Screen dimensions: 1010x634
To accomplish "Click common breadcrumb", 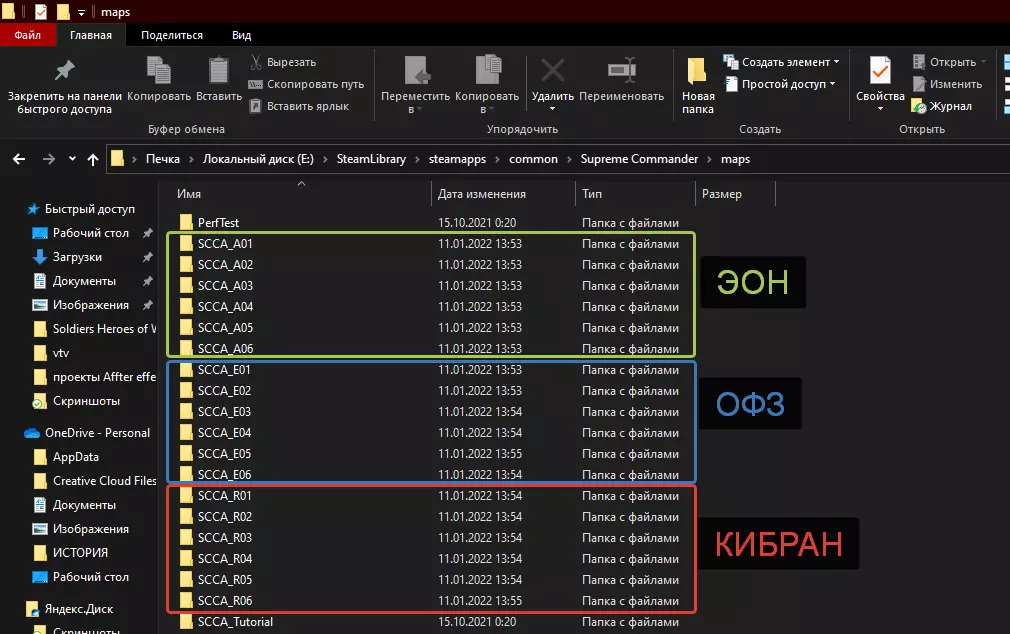I will tap(533, 158).
